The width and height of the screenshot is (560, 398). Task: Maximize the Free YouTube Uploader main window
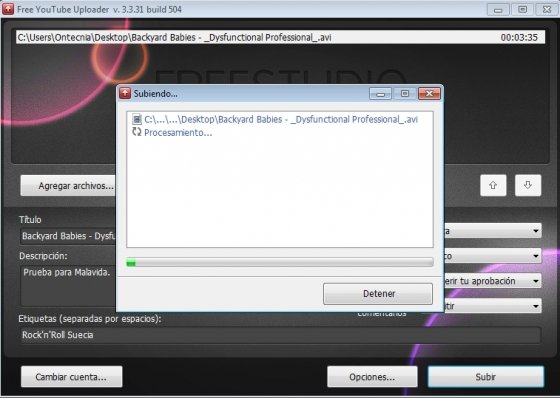coord(522,10)
